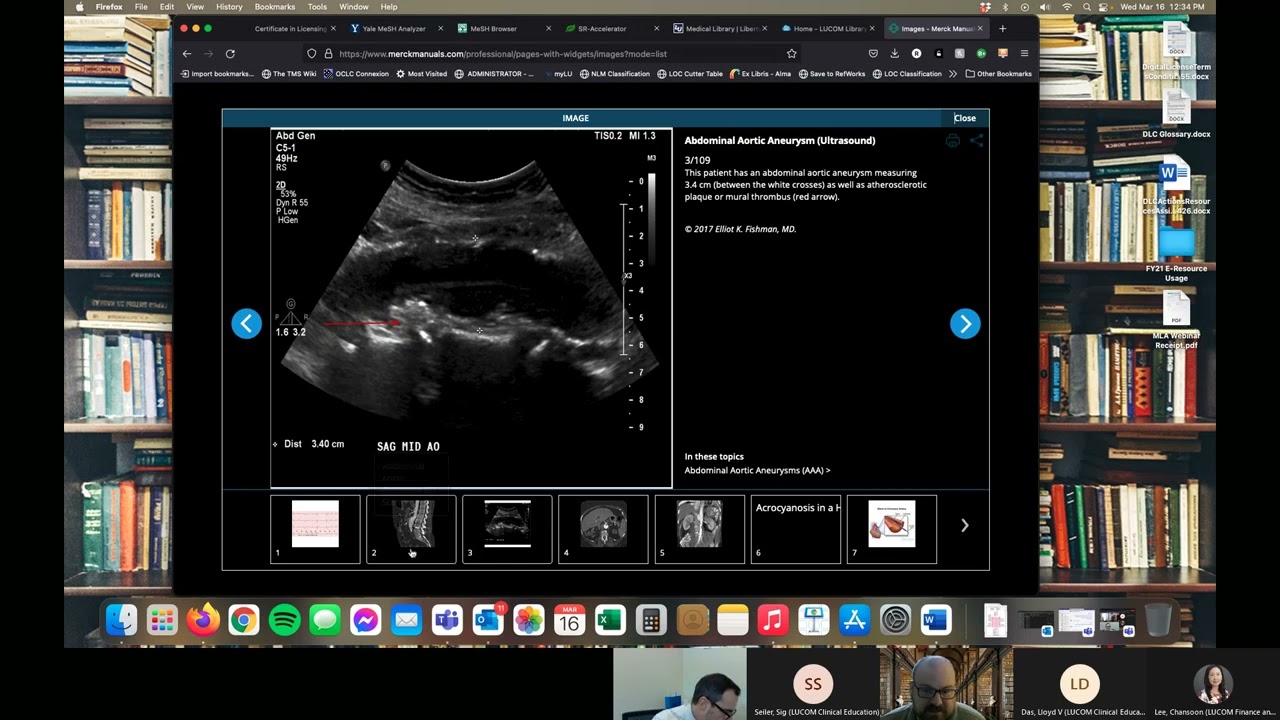1280x720 pixels.
Task: Open Other Bookmarks folder
Action: [998, 74]
